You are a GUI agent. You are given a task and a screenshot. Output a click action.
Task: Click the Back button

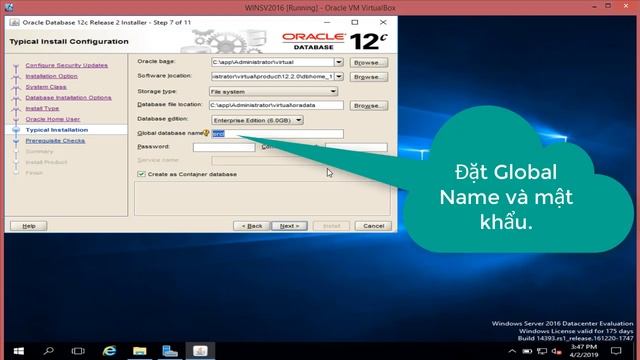252,226
